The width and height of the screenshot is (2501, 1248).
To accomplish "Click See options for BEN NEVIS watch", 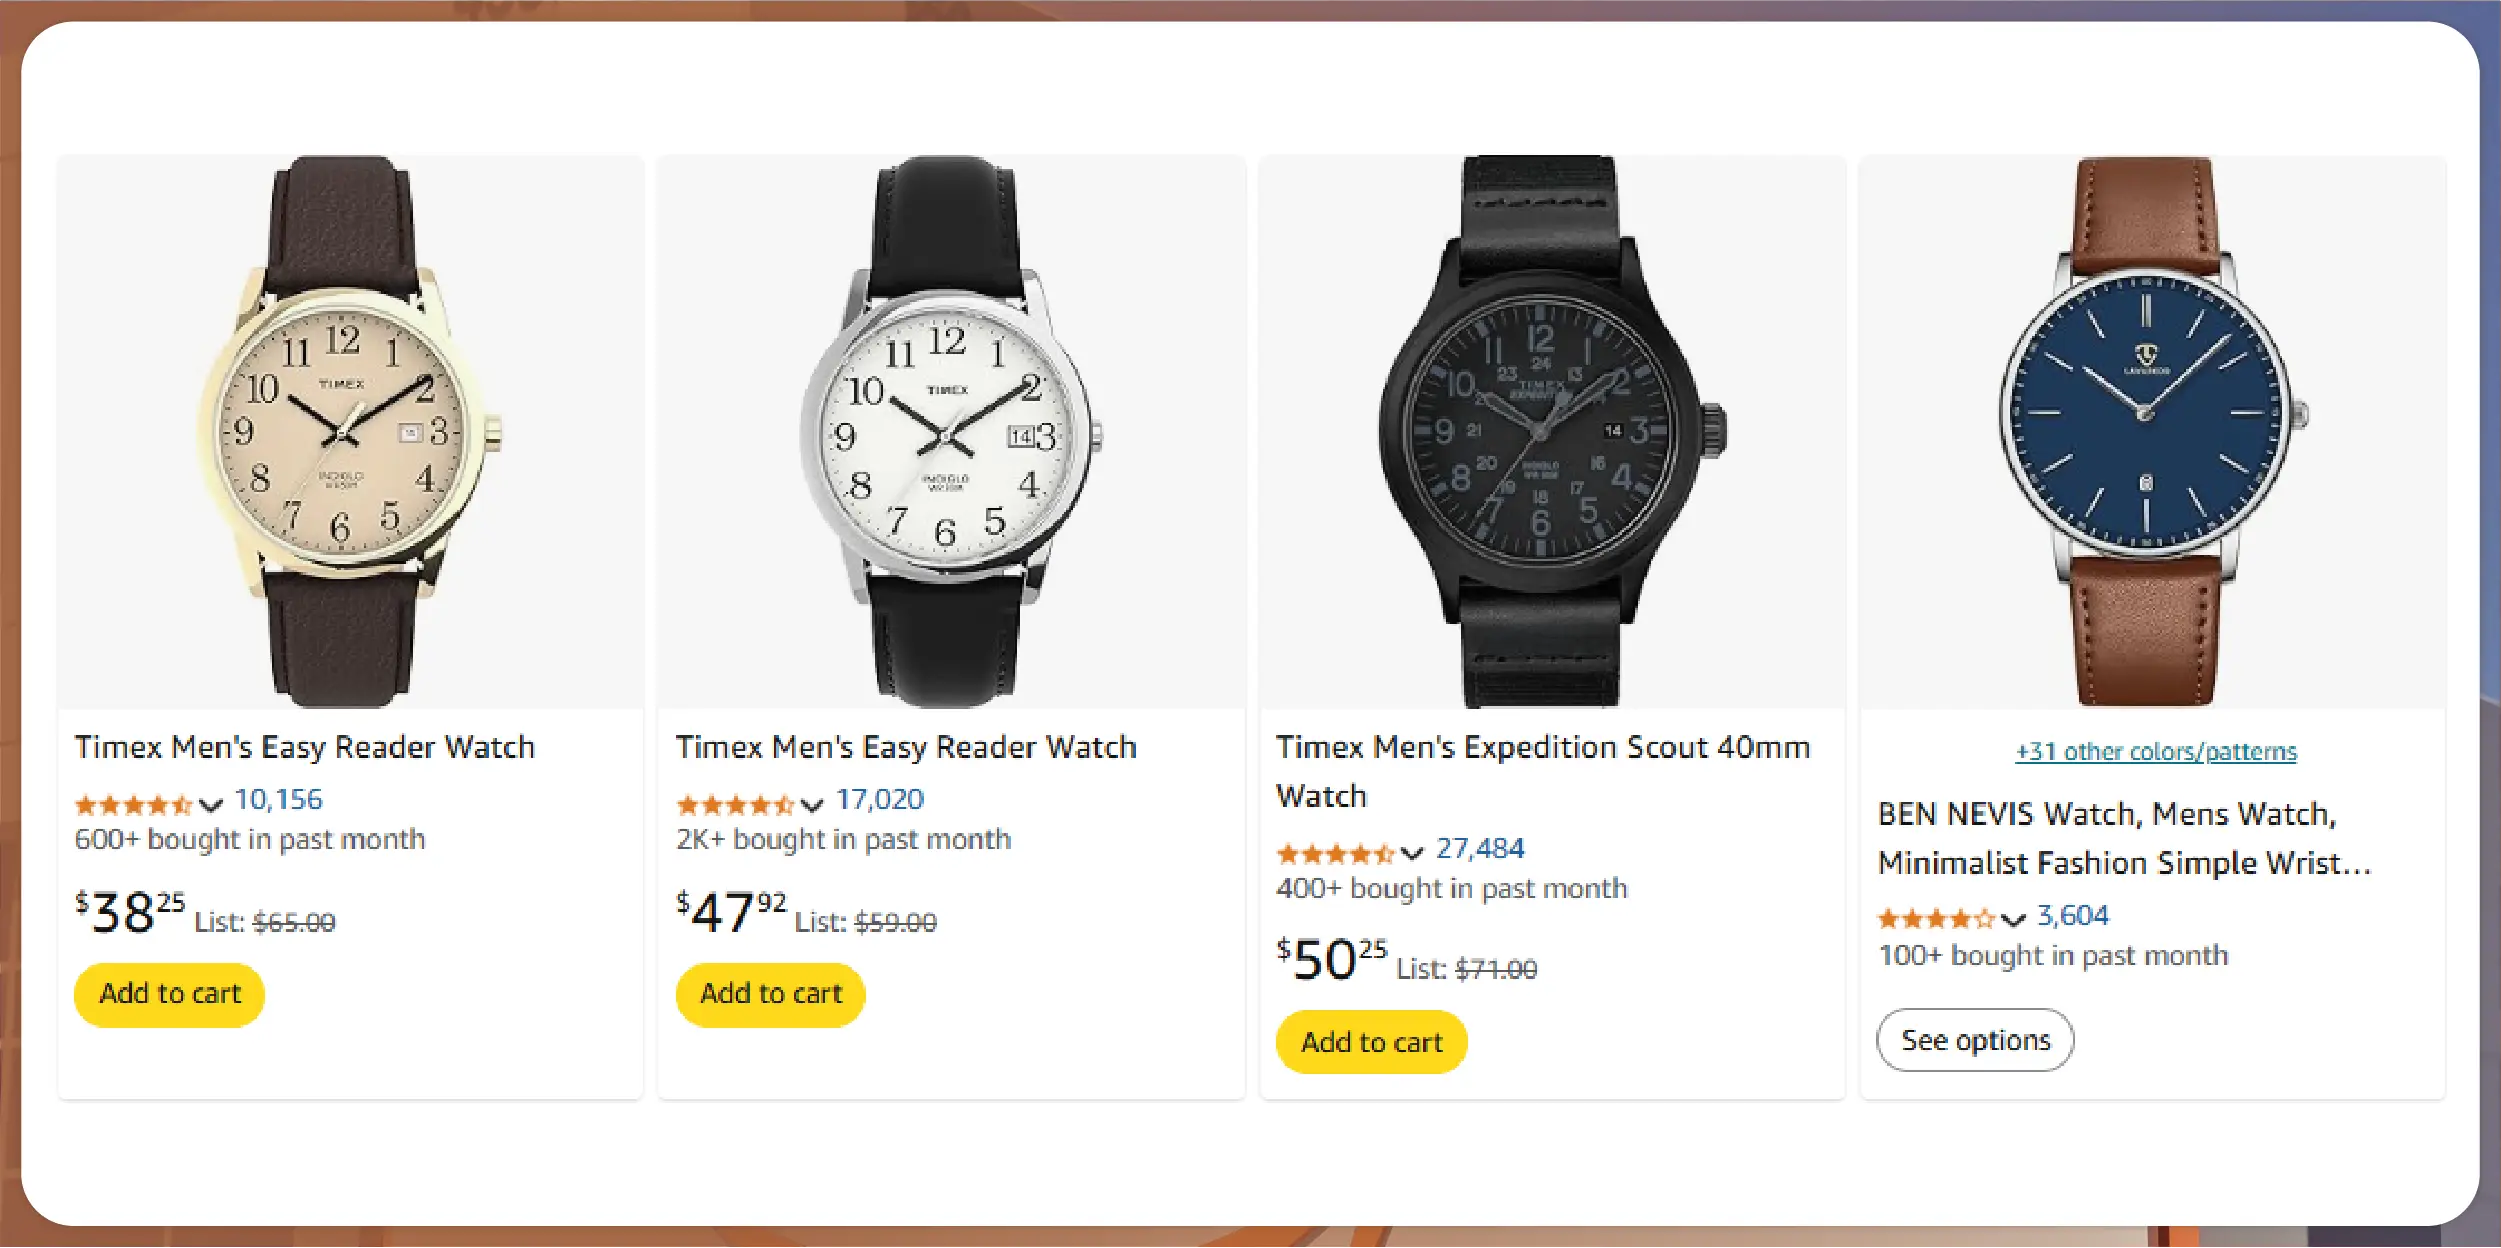I will pyautogui.click(x=1975, y=1040).
